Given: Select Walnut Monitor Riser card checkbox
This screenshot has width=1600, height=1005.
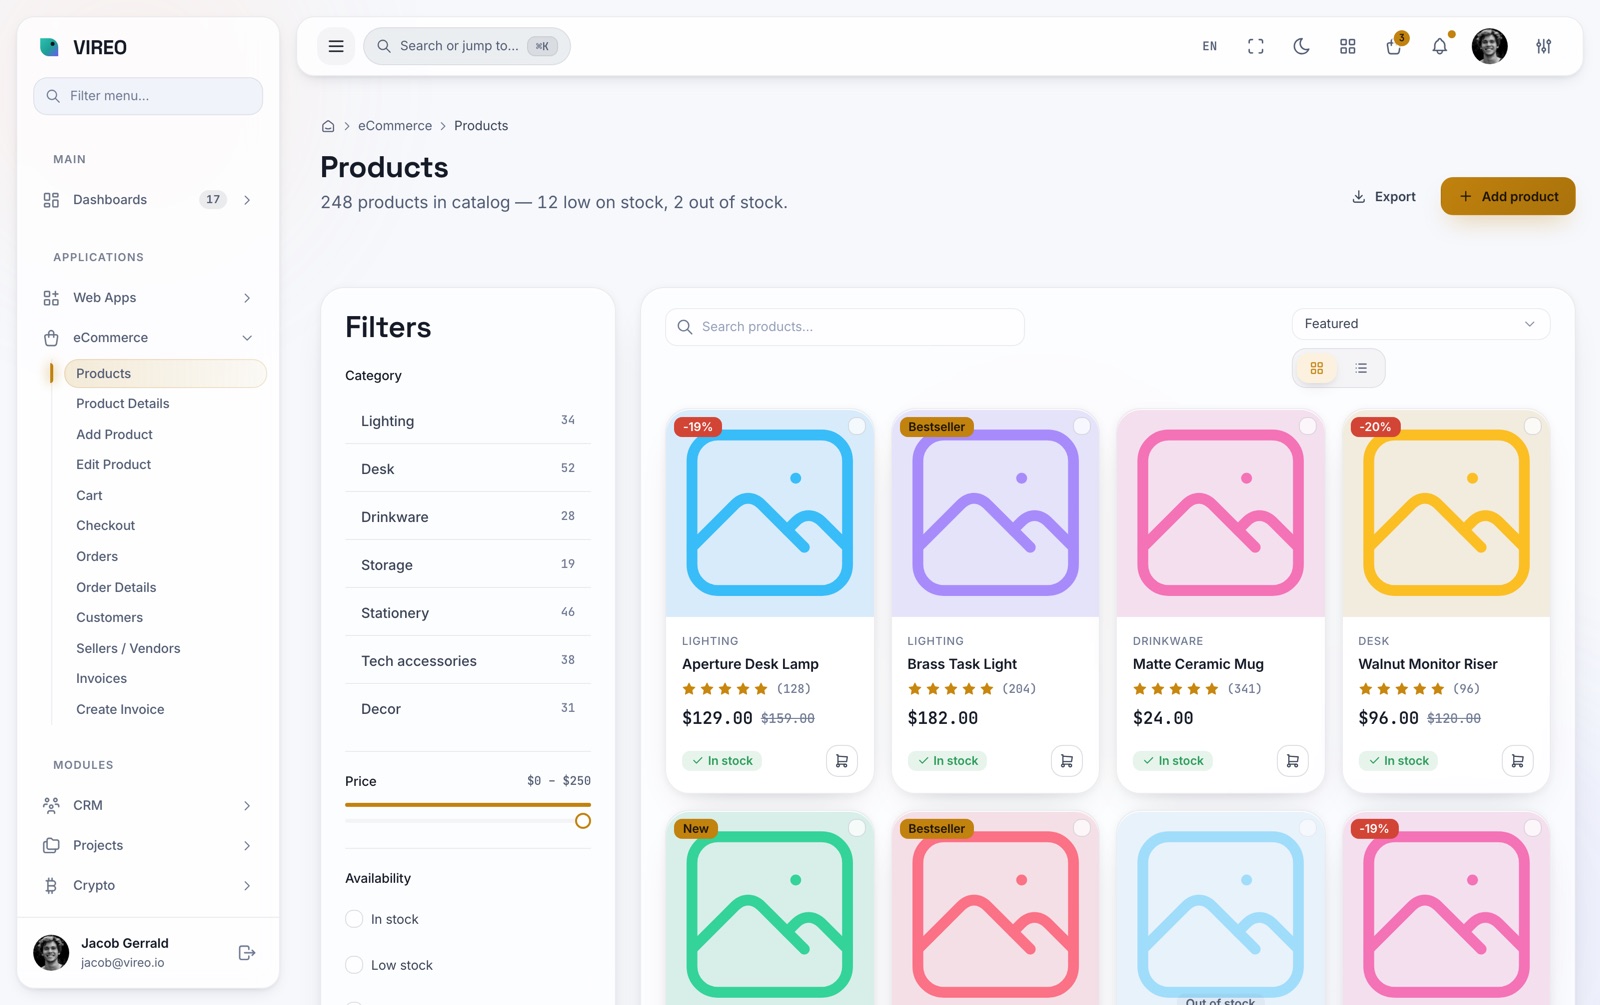Looking at the screenshot, I should pos(1533,426).
